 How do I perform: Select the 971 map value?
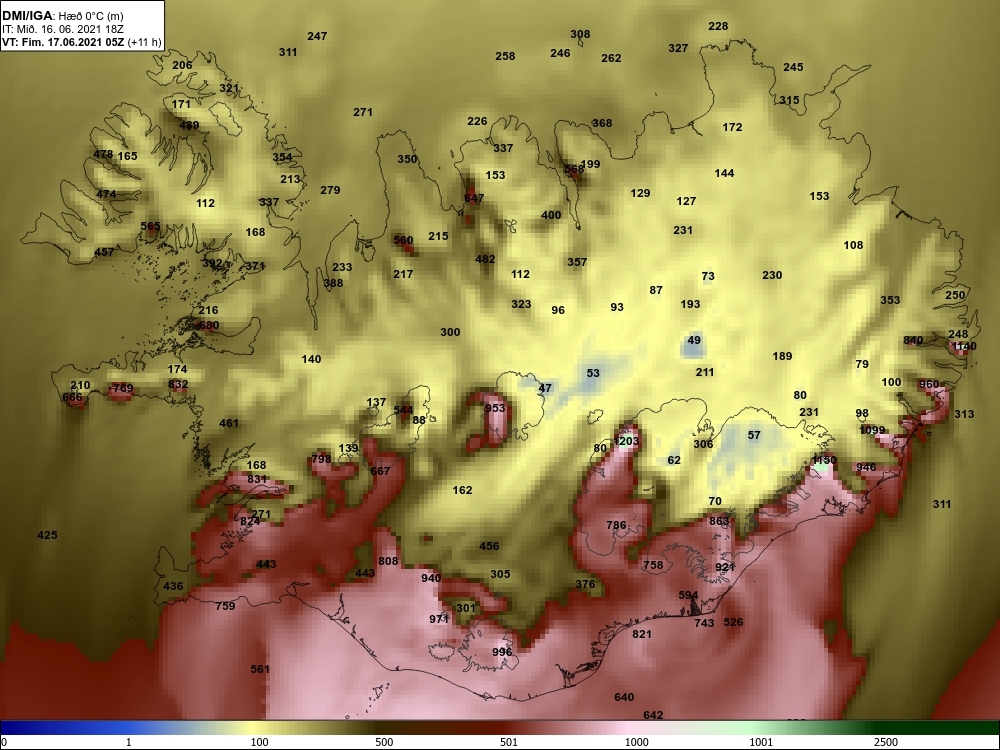[439, 619]
